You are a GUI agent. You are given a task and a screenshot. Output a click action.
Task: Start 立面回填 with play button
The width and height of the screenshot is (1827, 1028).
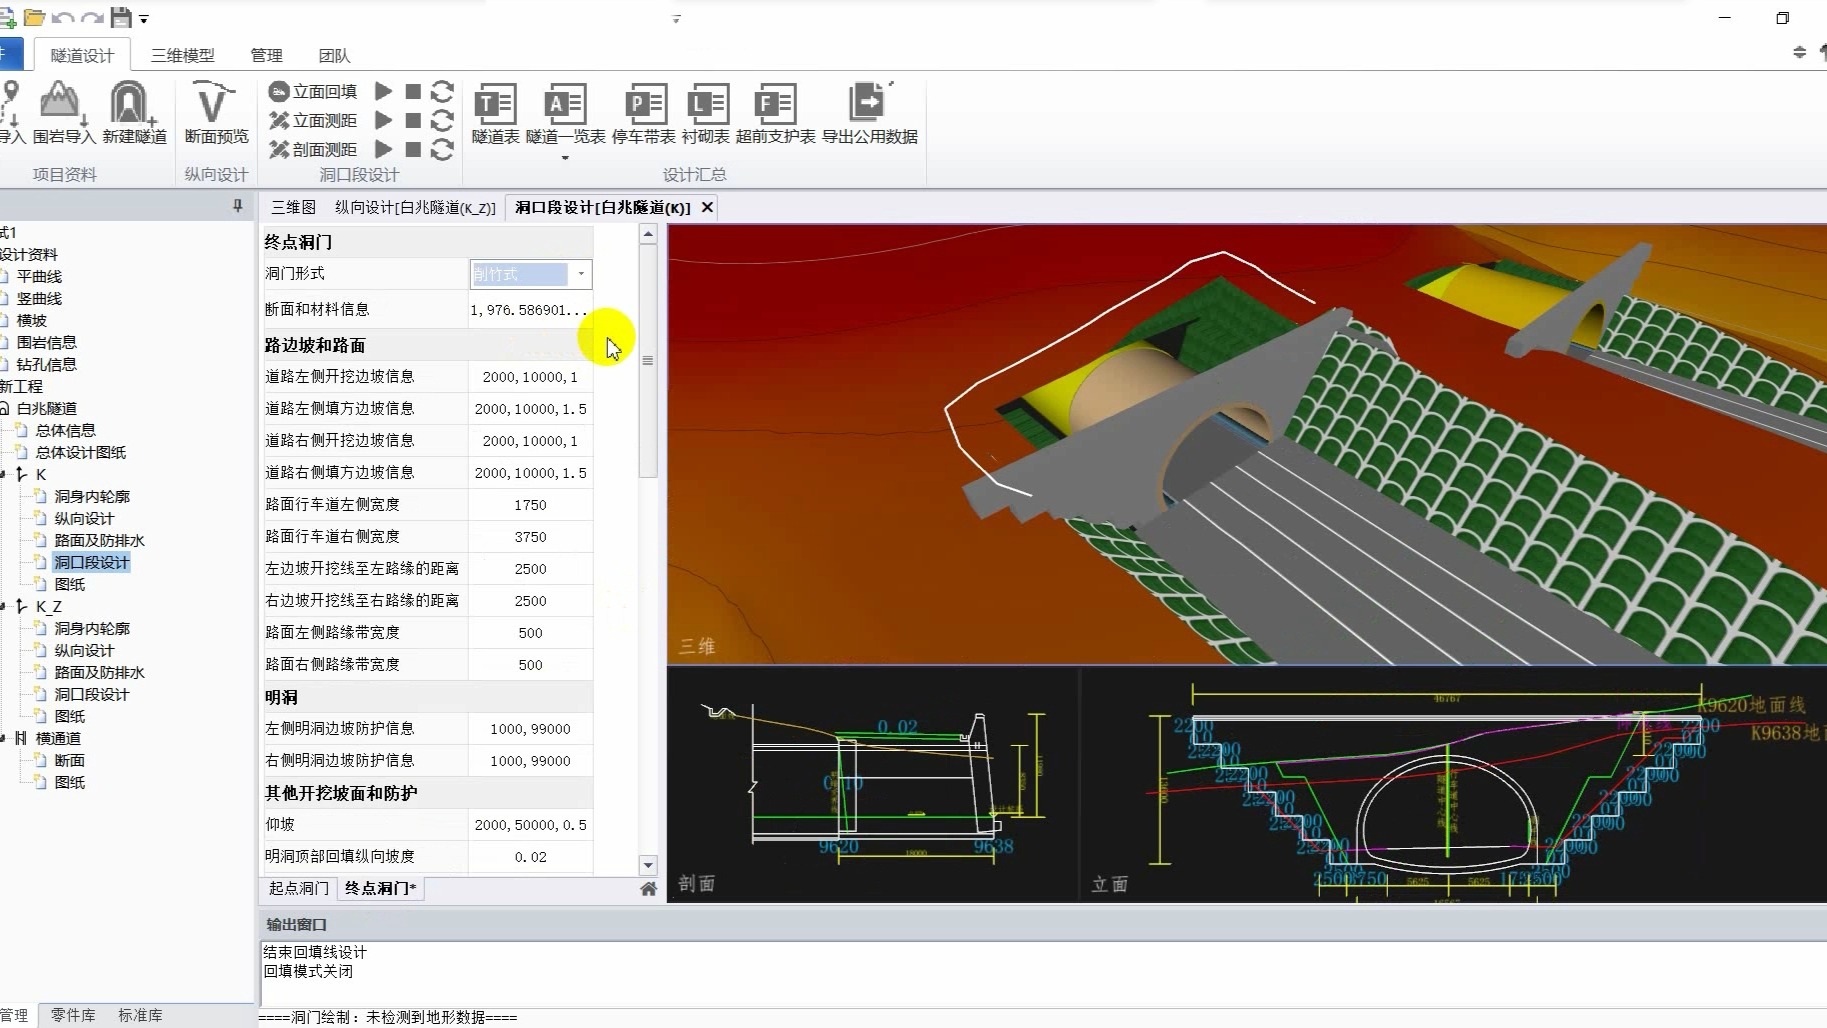pos(383,92)
